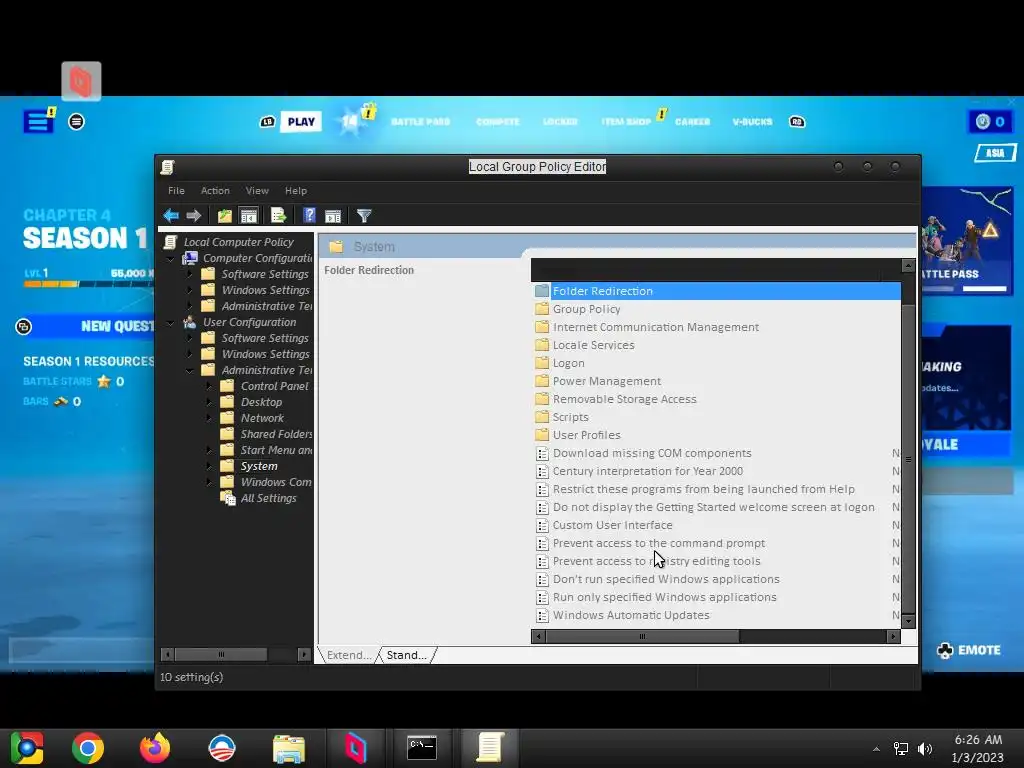The height and width of the screenshot is (768, 1024).
Task: Select Prevent access to the command prompt
Action: (x=659, y=543)
